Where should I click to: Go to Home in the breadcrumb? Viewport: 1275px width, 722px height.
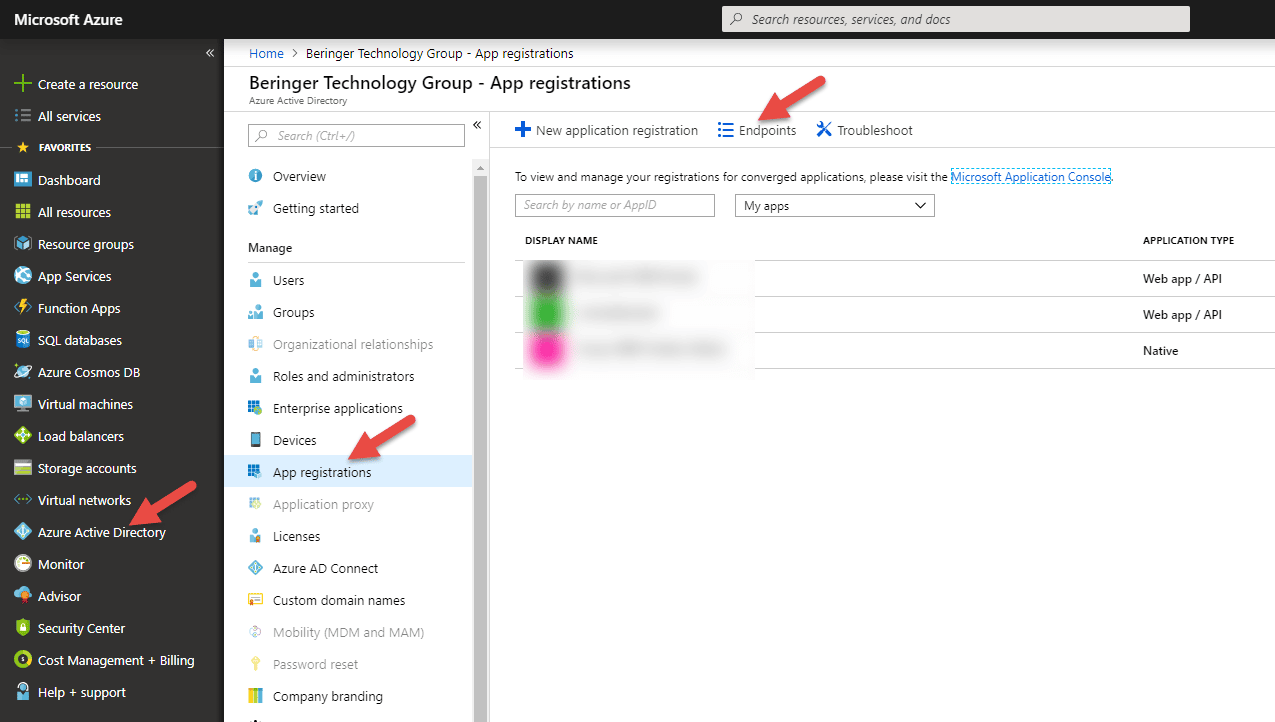tap(266, 53)
